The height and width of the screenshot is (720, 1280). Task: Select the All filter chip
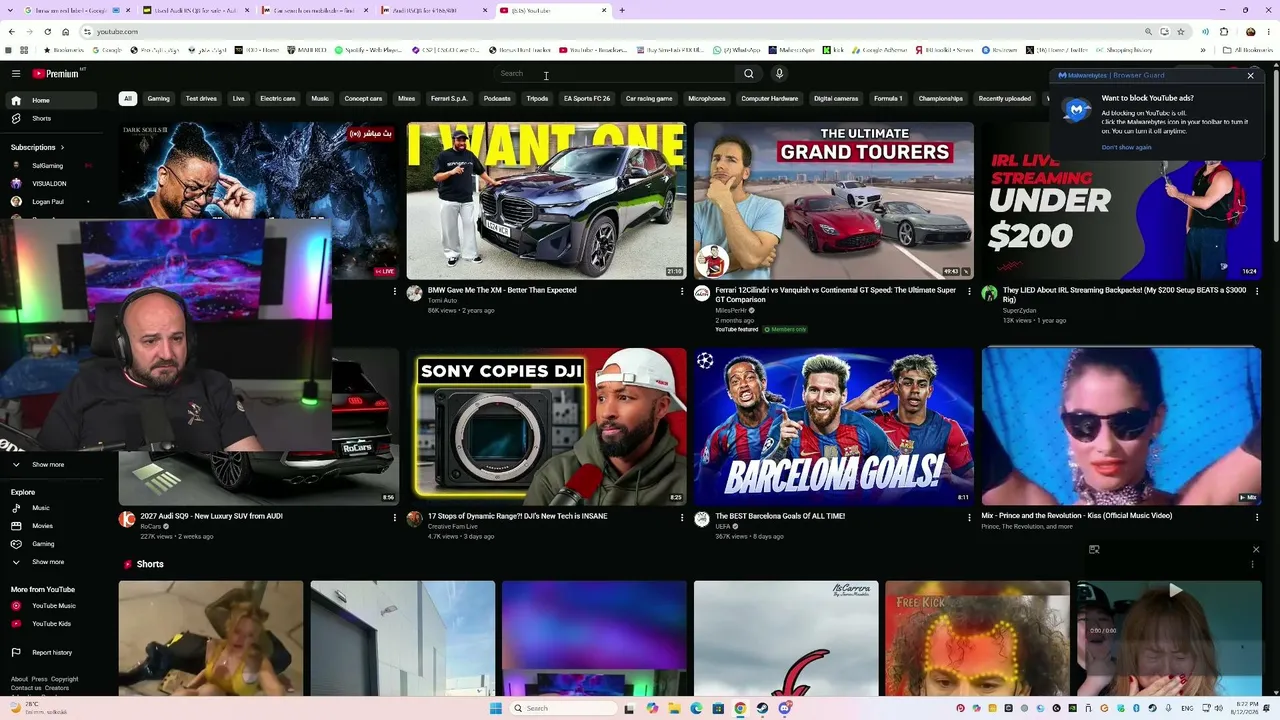pyautogui.click(x=127, y=99)
